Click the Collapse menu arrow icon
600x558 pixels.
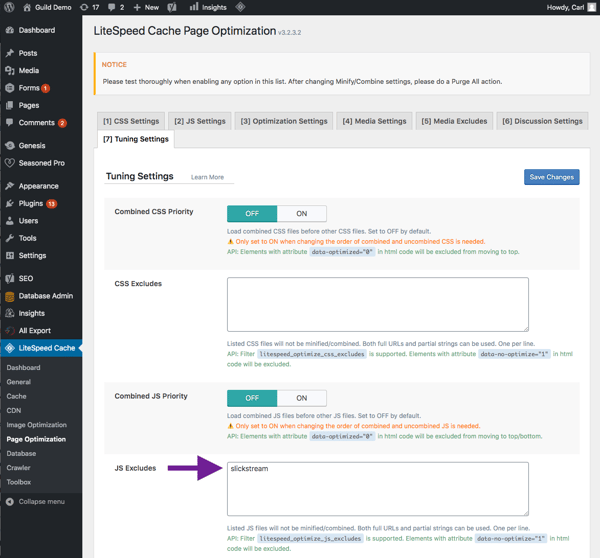pyautogui.click(x=10, y=502)
